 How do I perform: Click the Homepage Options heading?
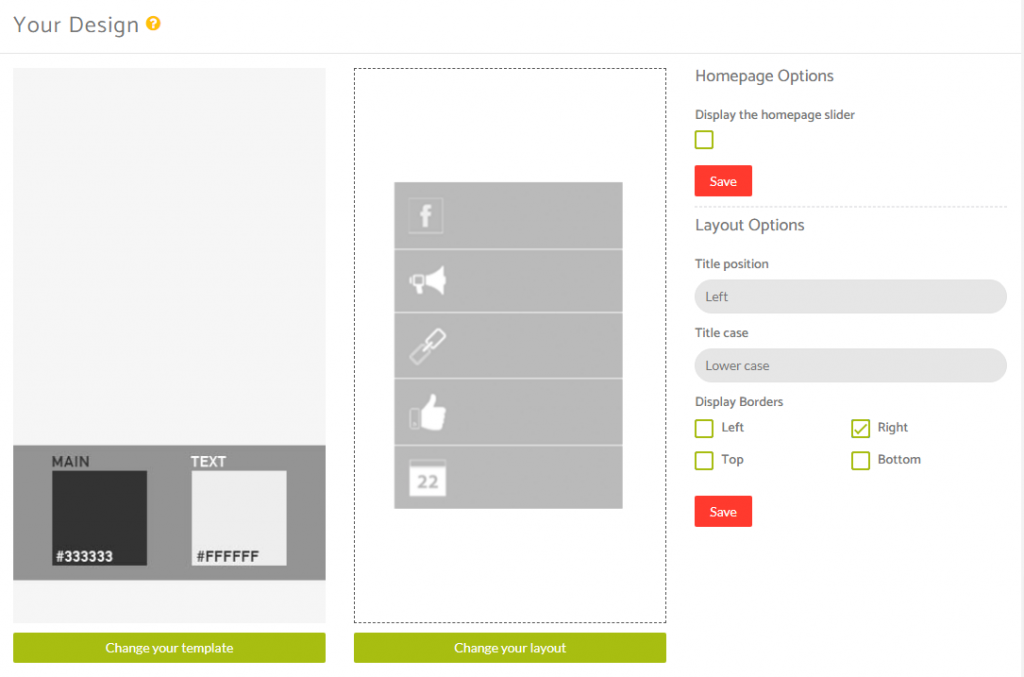point(764,76)
